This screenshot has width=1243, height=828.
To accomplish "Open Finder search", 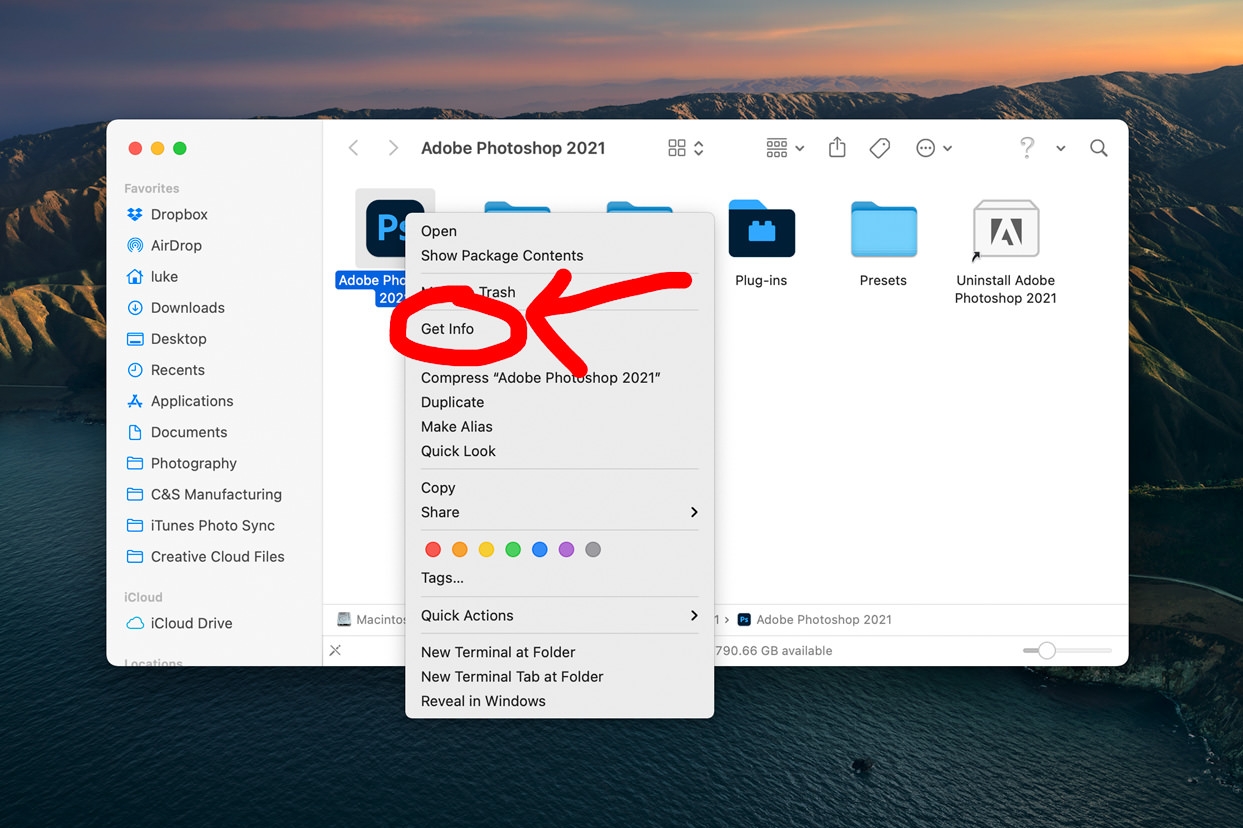I will [x=1098, y=148].
